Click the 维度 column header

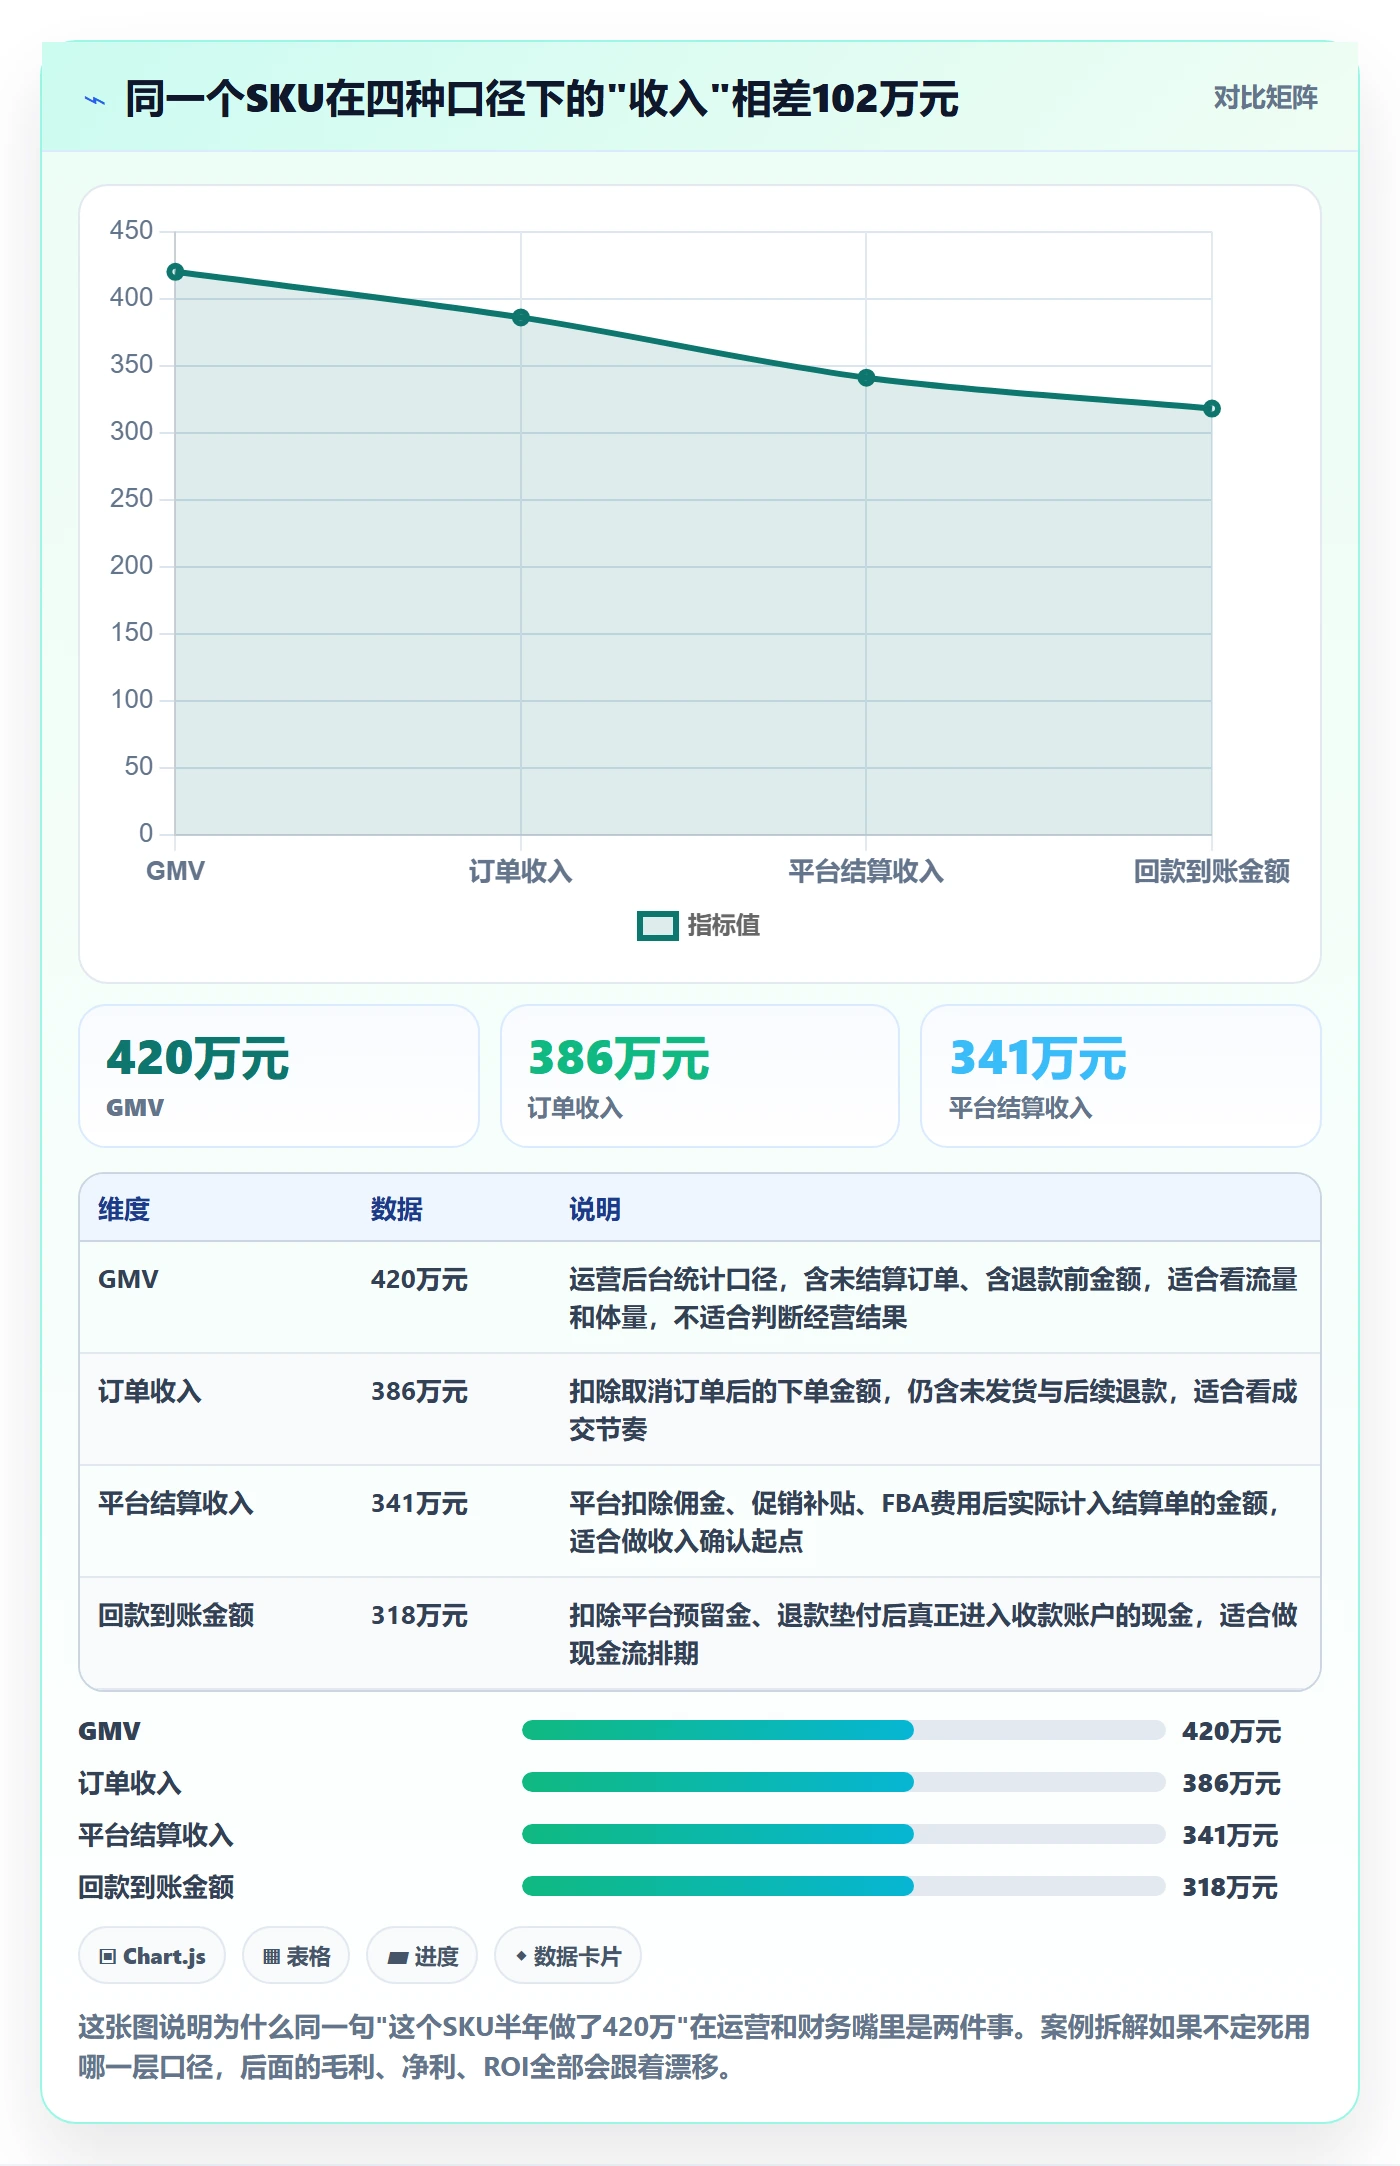tap(124, 1209)
